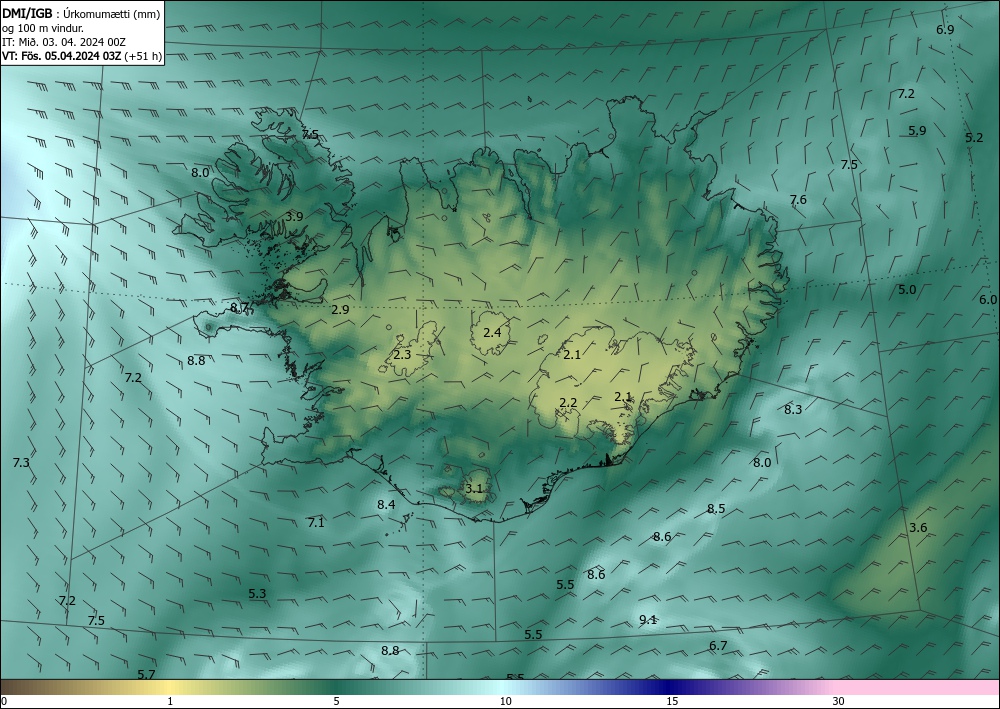Viewport: 1000px width, 709px height.
Task: Click the 5.0 value east of Iceland
Action: [x=907, y=289]
